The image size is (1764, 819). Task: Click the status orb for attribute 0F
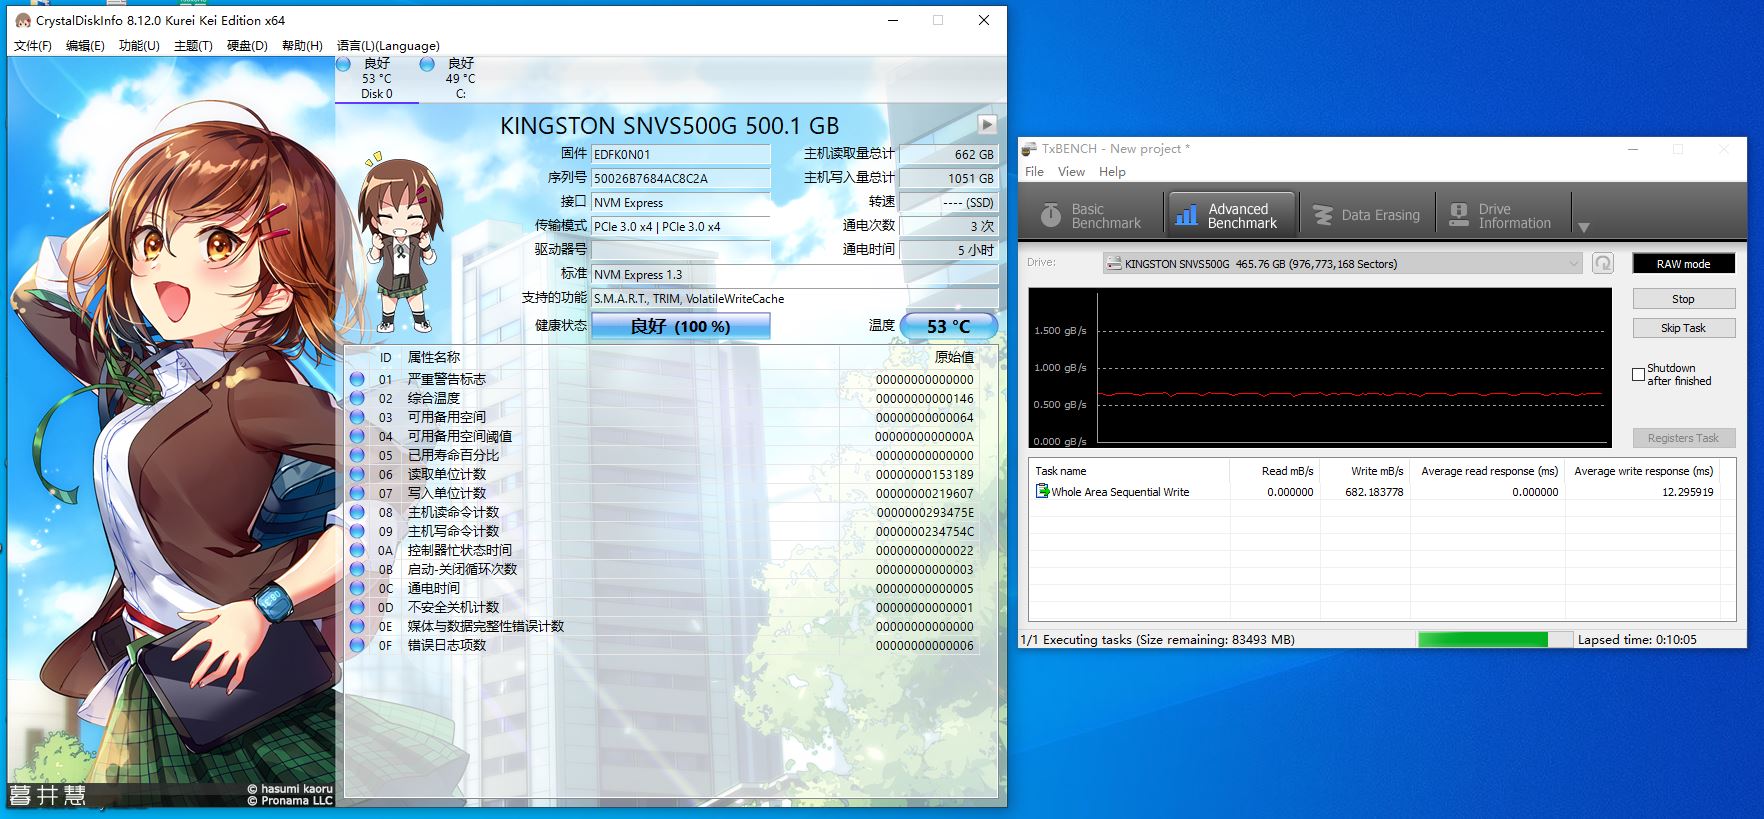357,645
